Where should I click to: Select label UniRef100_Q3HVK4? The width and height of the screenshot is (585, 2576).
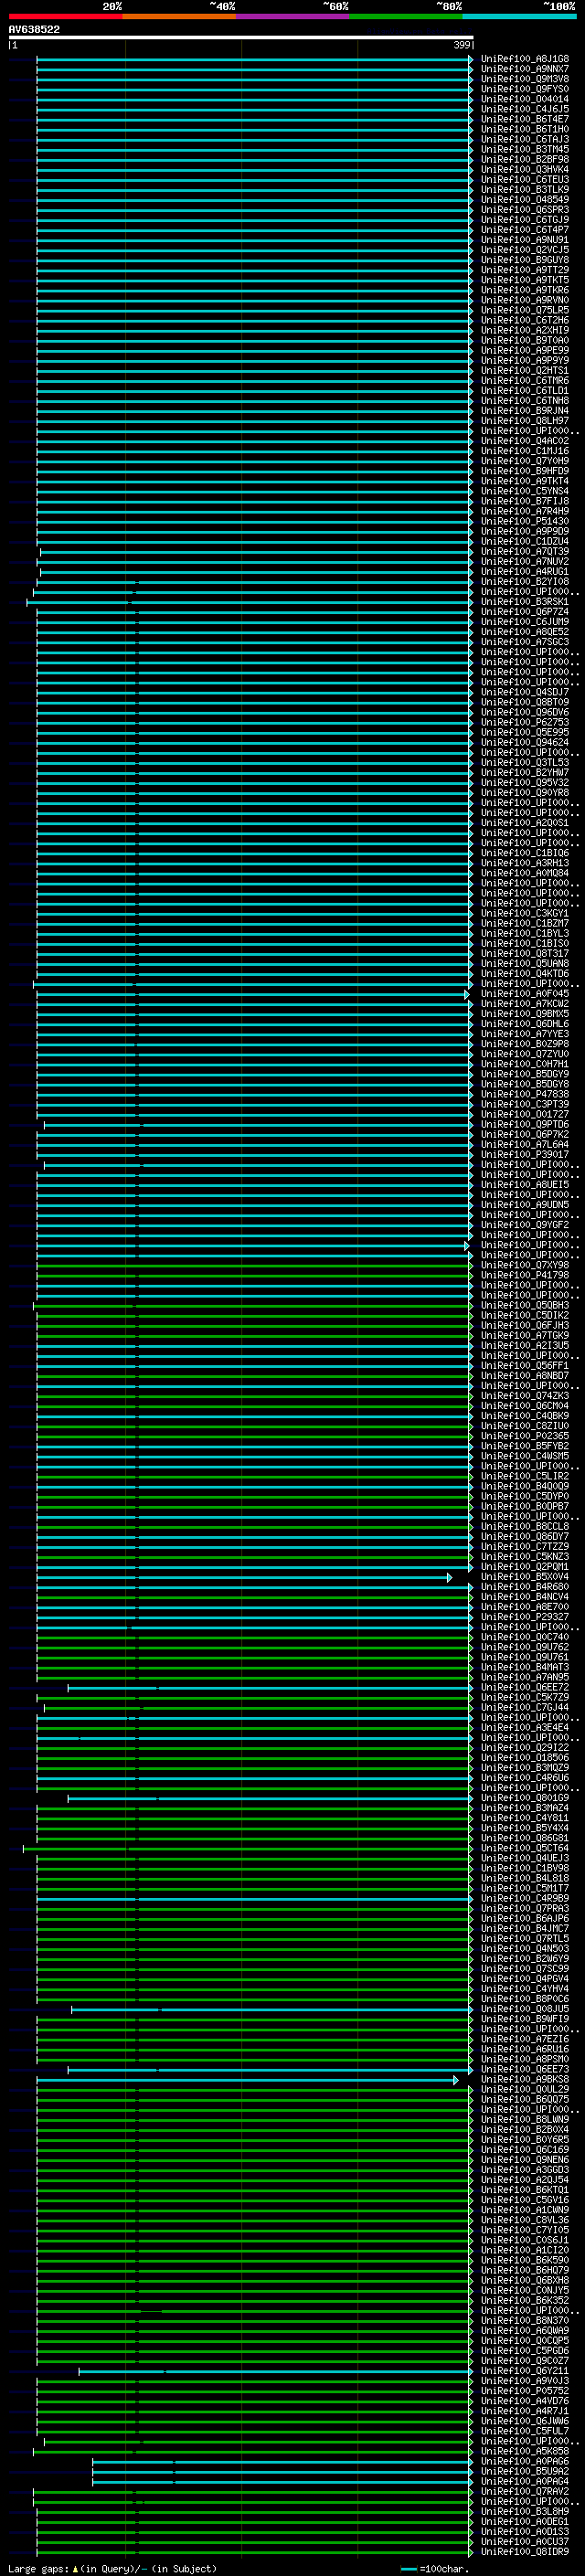click(x=525, y=169)
